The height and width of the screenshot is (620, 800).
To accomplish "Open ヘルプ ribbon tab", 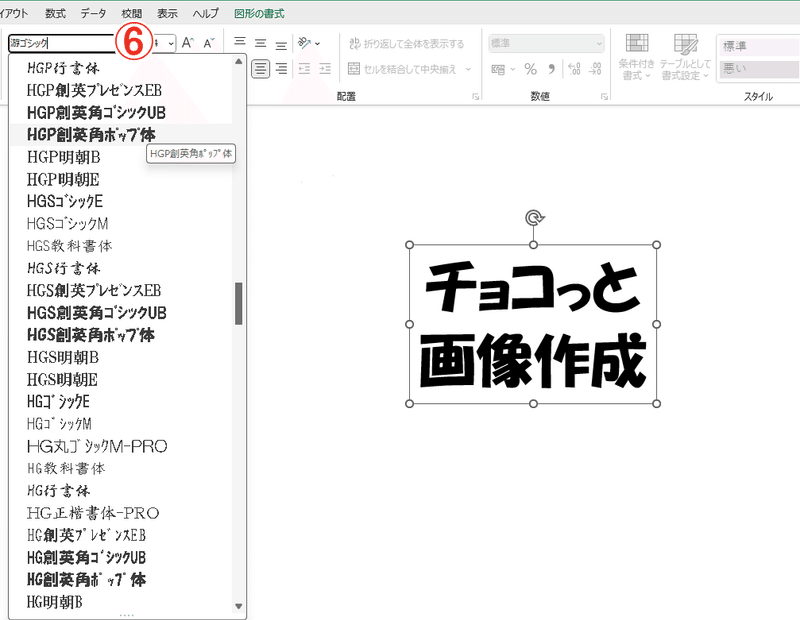I will coord(206,14).
